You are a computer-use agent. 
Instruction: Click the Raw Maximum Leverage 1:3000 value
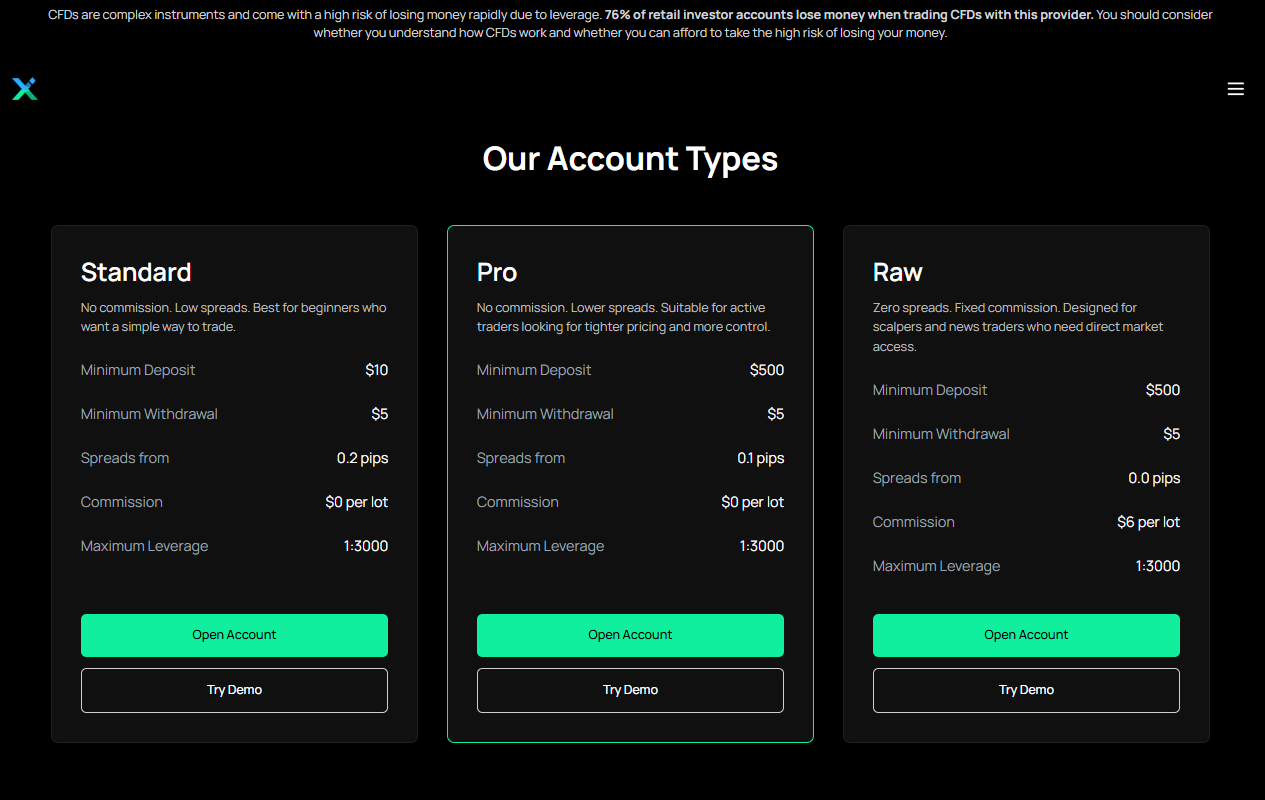coord(1158,566)
